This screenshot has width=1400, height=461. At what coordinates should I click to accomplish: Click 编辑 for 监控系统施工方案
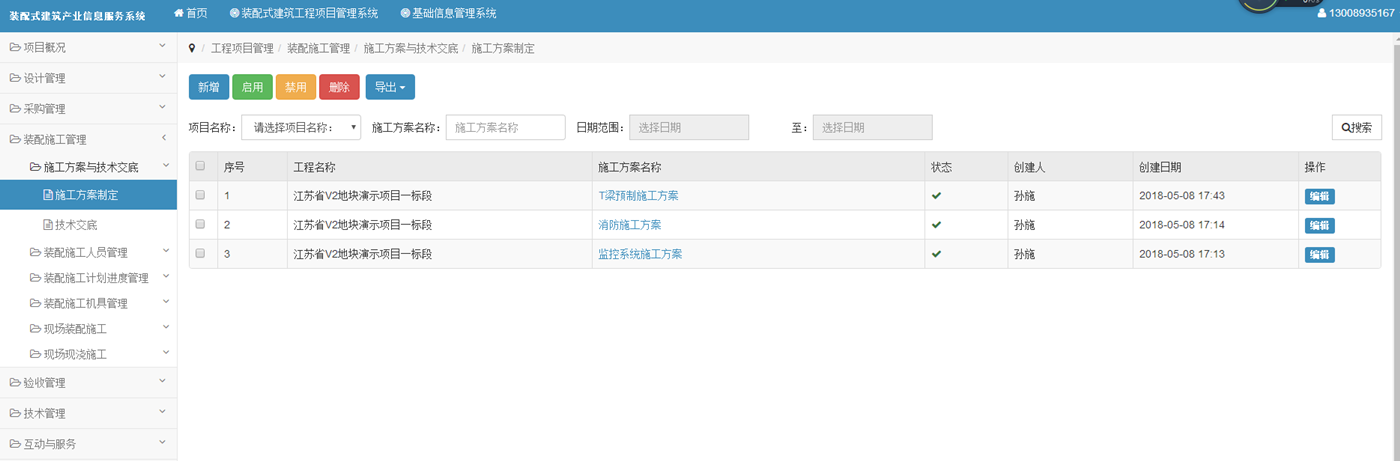click(1319, 255)
